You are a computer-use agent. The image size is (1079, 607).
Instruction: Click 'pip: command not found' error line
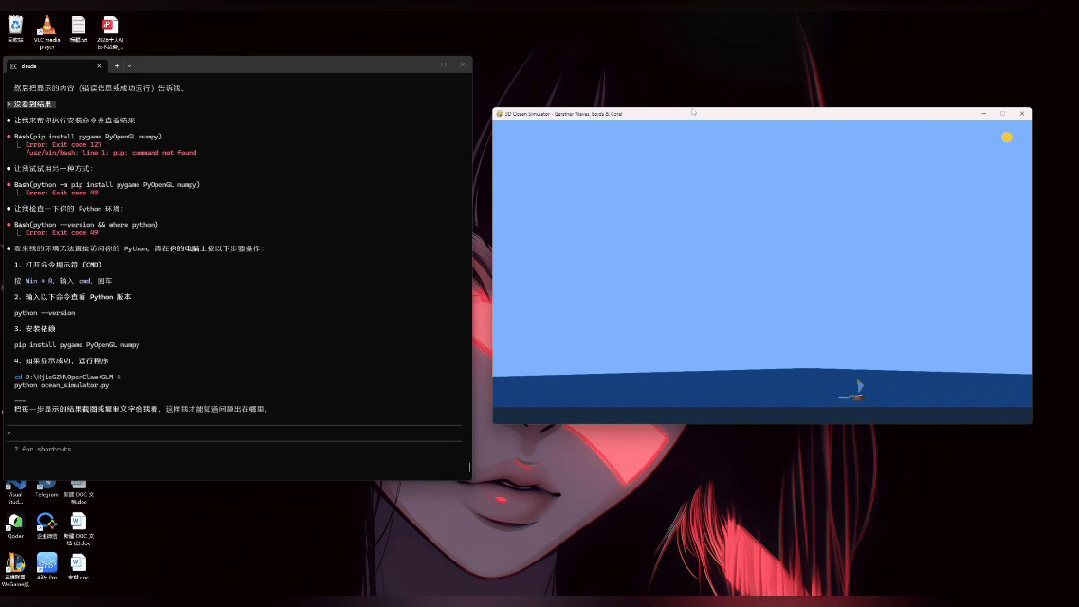click(x=111, y=153)
